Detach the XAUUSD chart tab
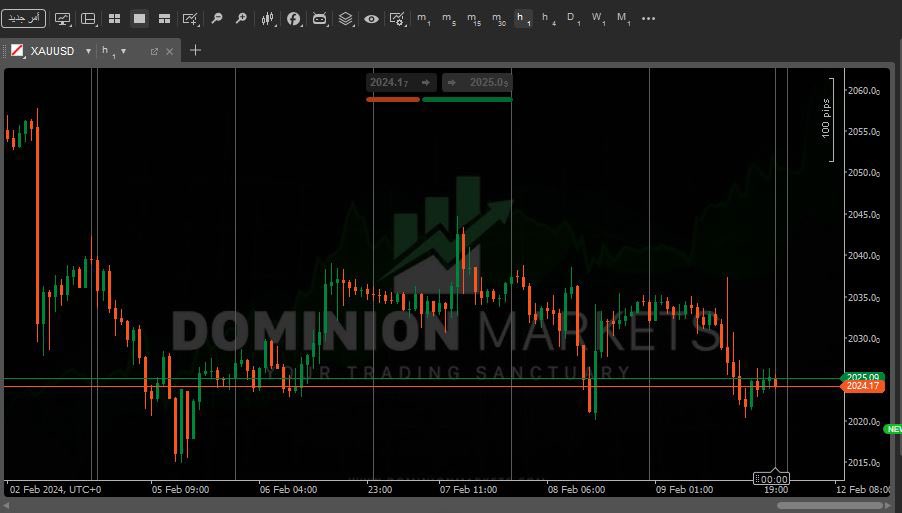The height and width of the screenshot is (513, 902). pos(154,52)
